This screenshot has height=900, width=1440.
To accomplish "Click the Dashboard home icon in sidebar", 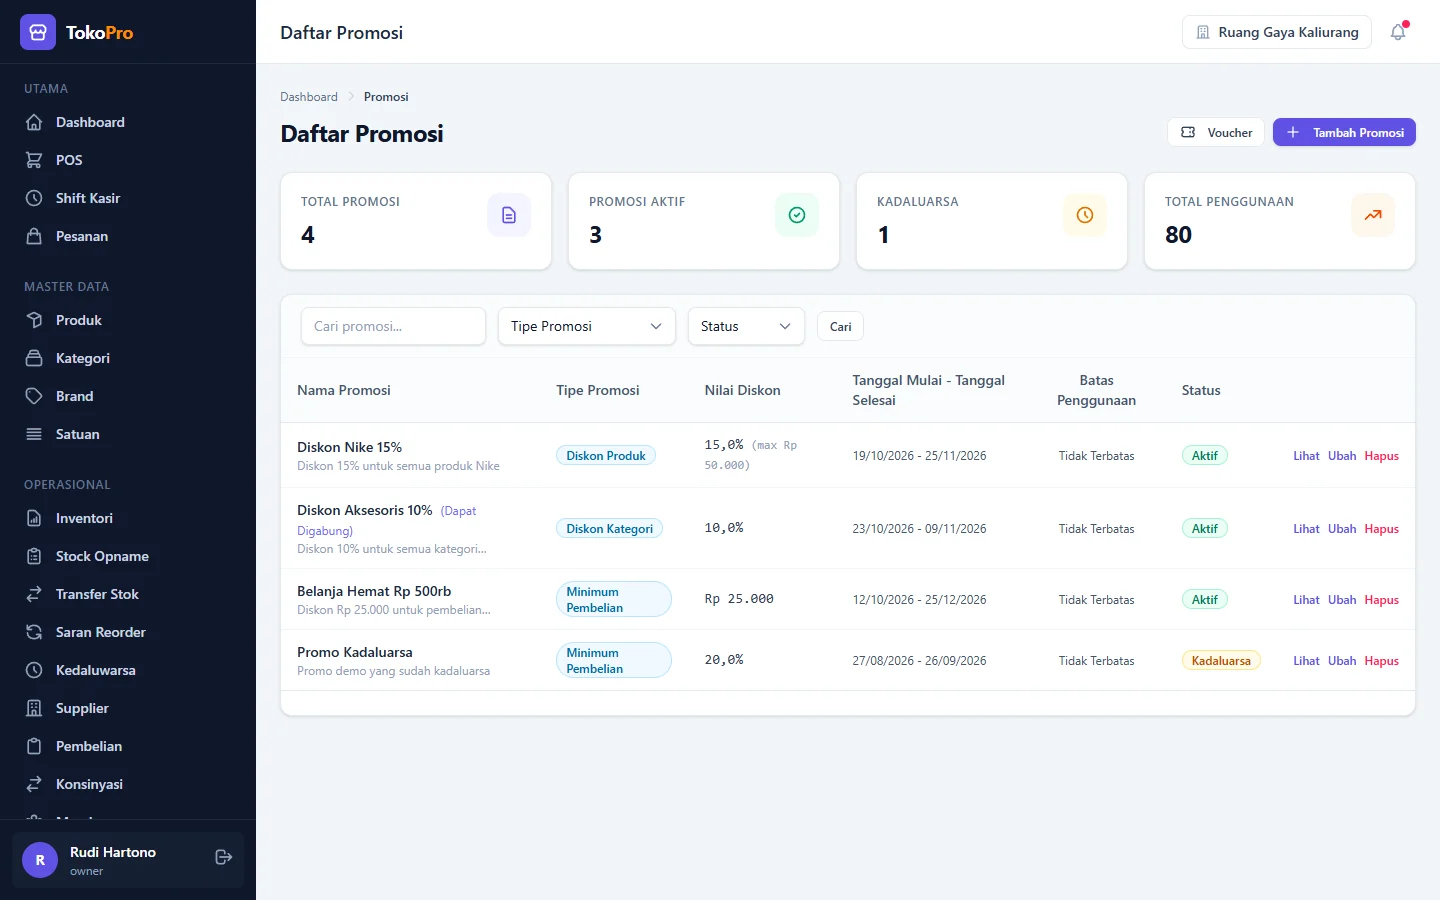I will 34,122.
